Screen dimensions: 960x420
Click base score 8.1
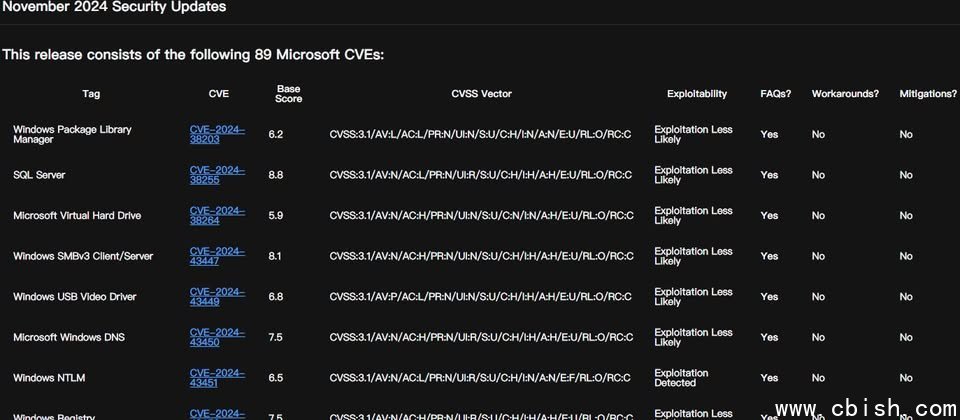click(x=275, y=256)
